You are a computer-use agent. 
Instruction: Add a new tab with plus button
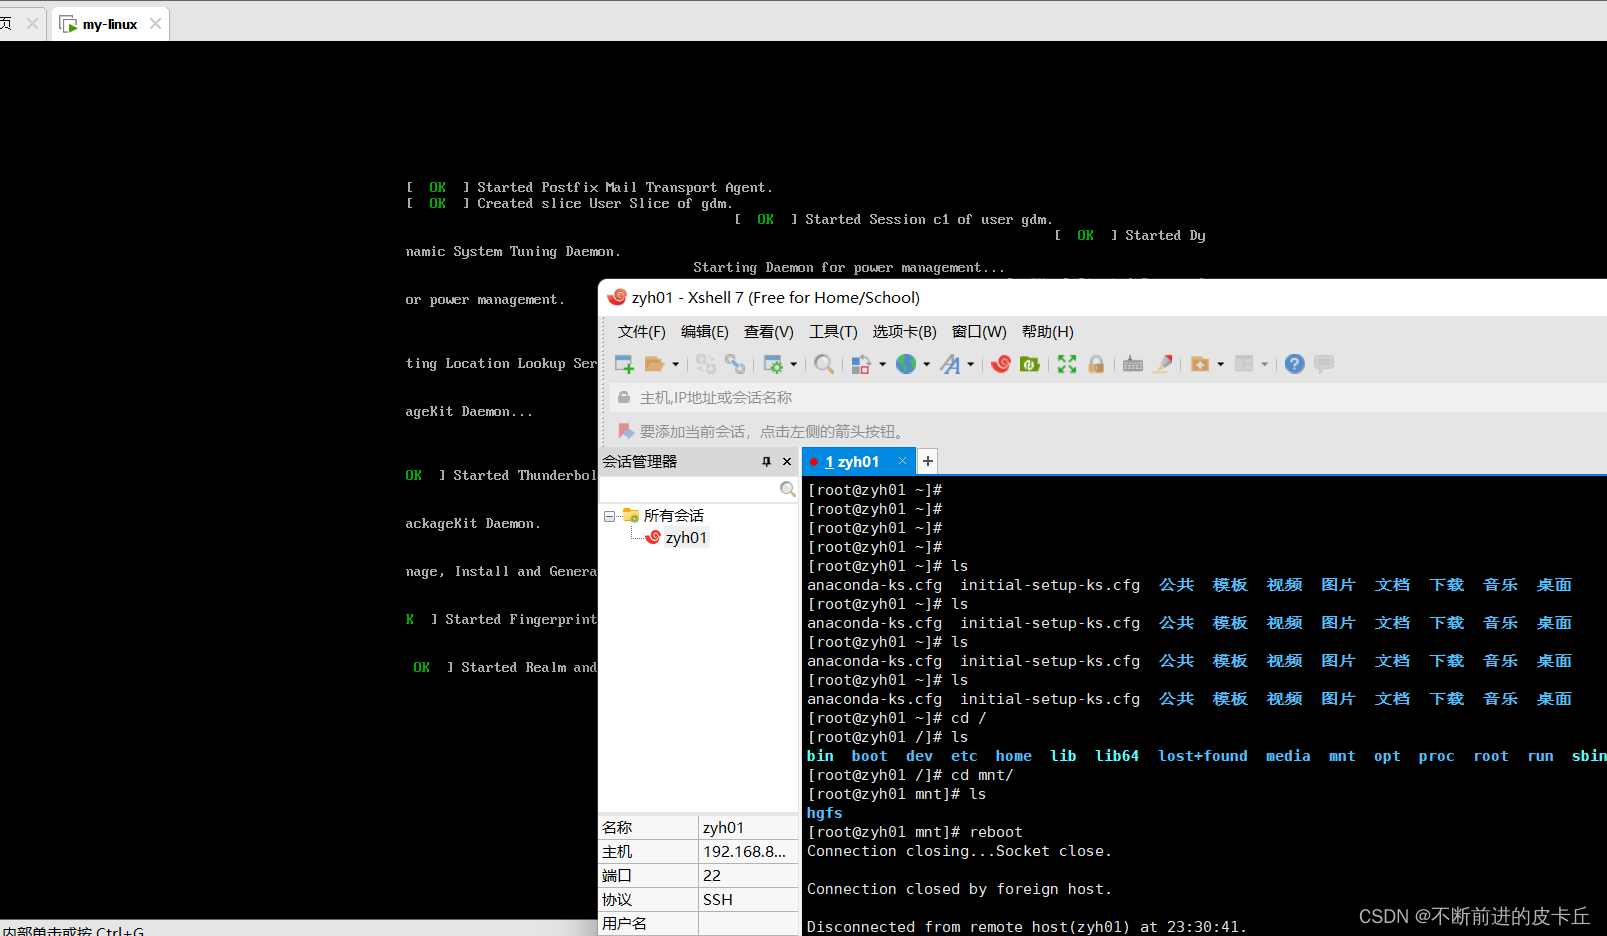928,461
